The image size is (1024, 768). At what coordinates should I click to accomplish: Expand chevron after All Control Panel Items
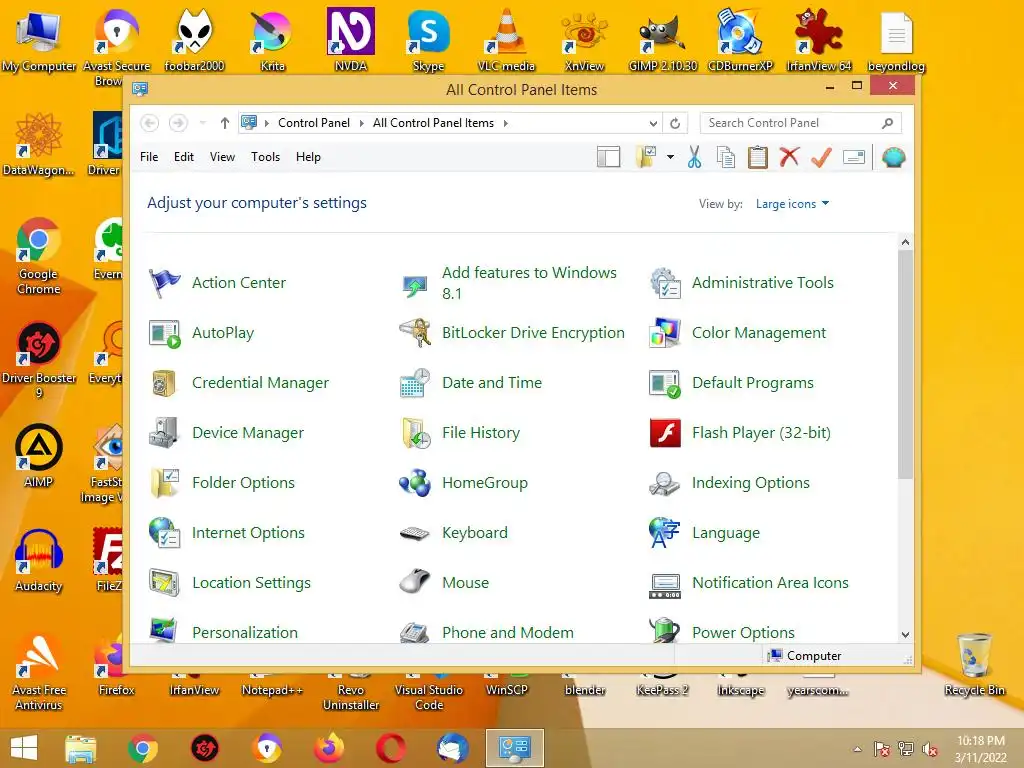pos(505,123)
